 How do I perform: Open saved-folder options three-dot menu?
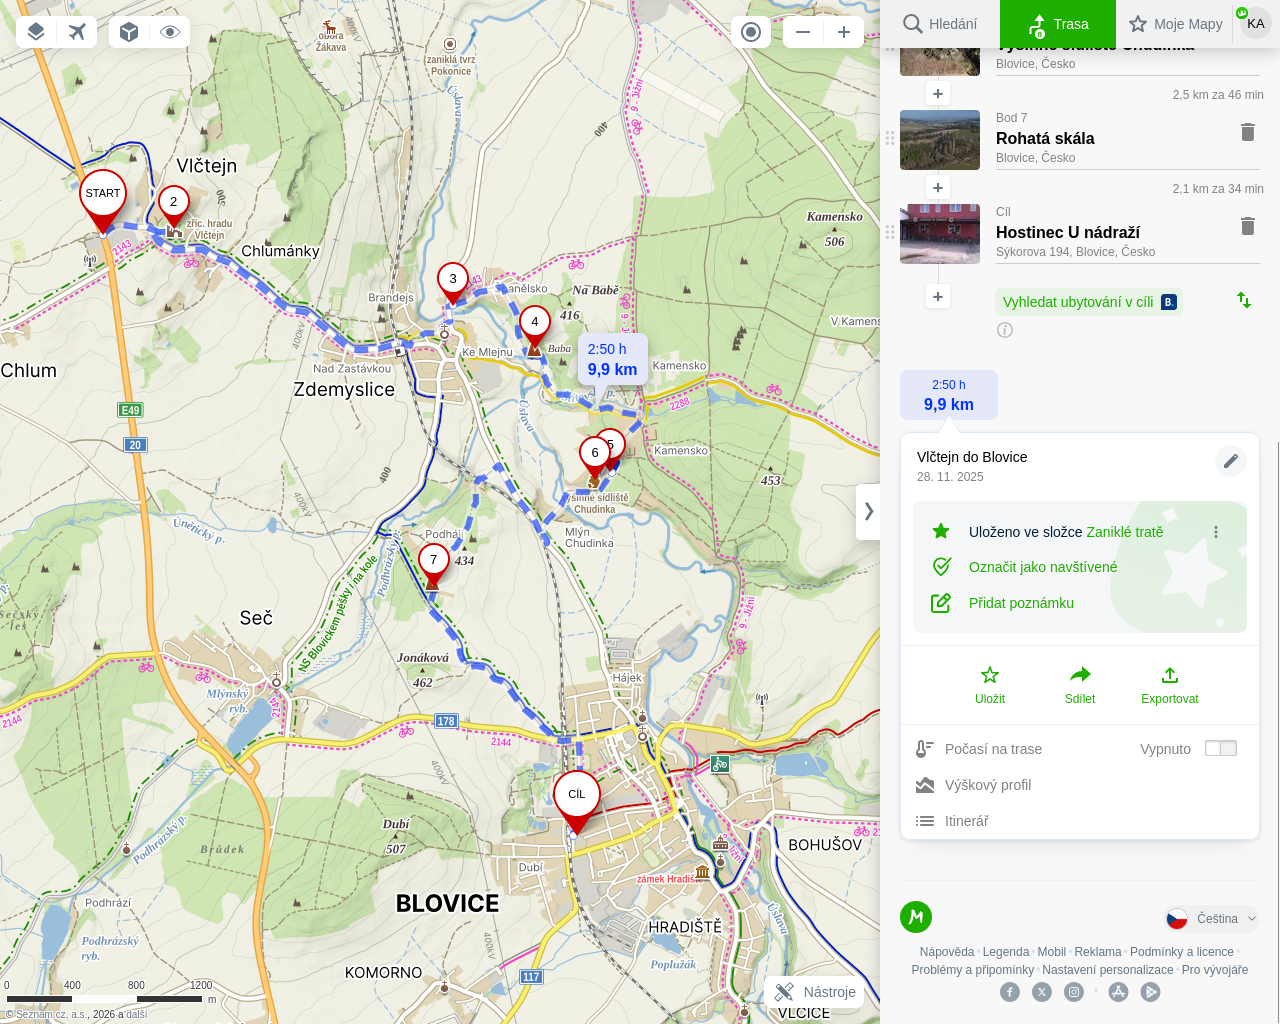click(x=1216, y=532)
